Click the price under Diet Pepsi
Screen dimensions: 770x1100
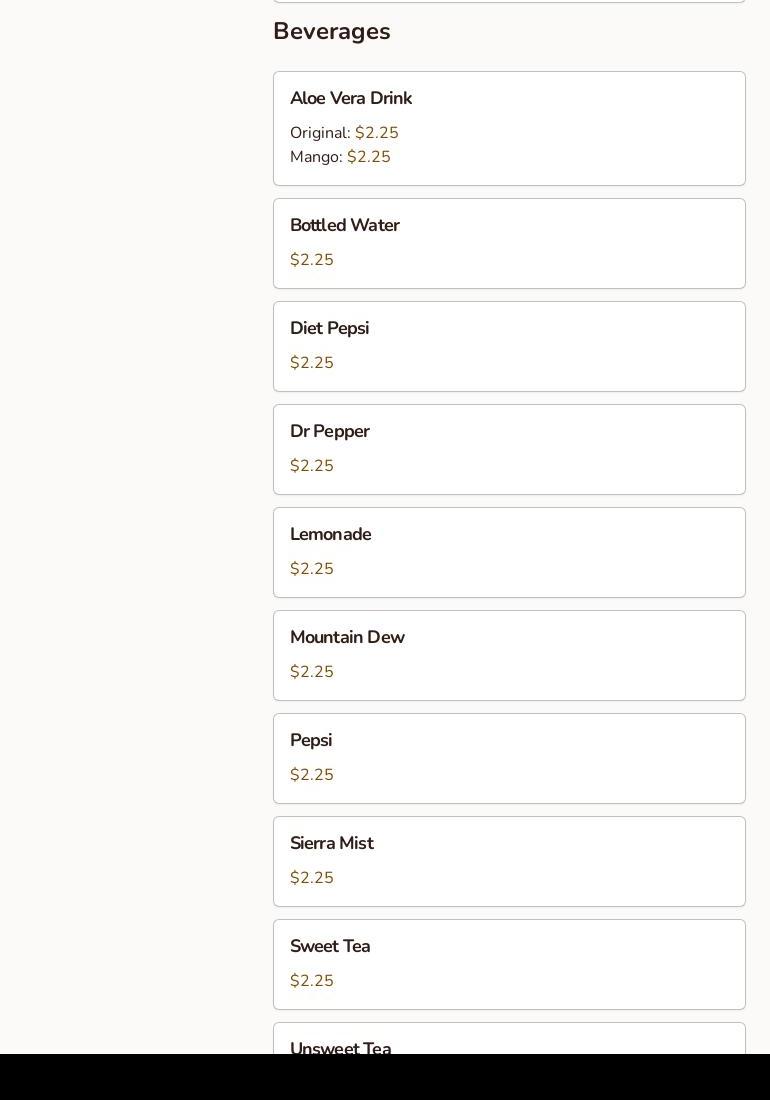click(312, 363)
